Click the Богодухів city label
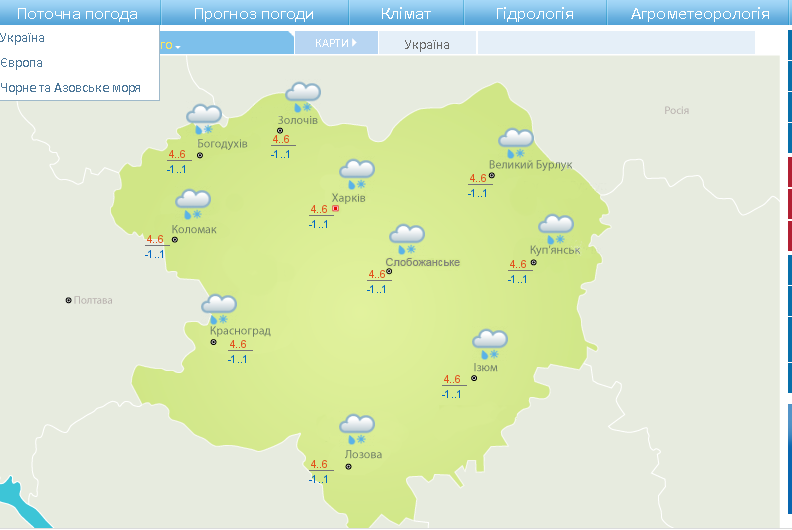Screen dimensions: 792x530 tap(222, 143)
